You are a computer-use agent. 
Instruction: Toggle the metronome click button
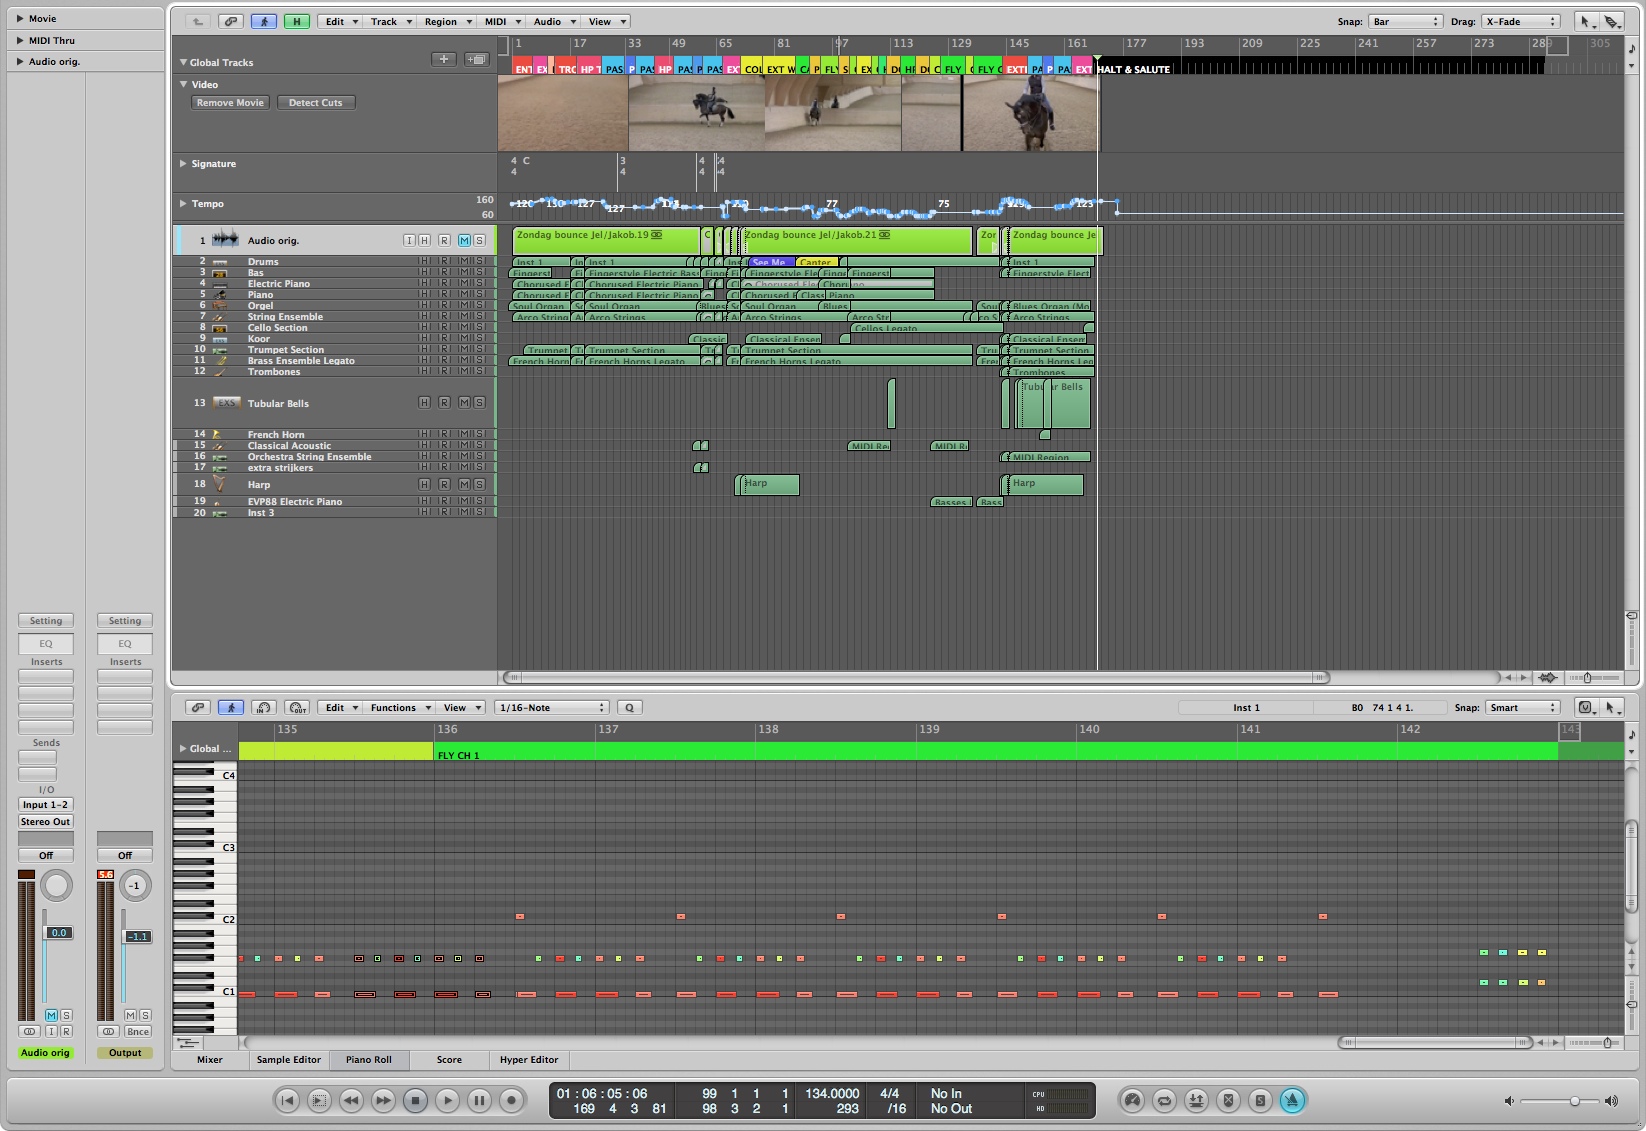click(1292, 1101)
